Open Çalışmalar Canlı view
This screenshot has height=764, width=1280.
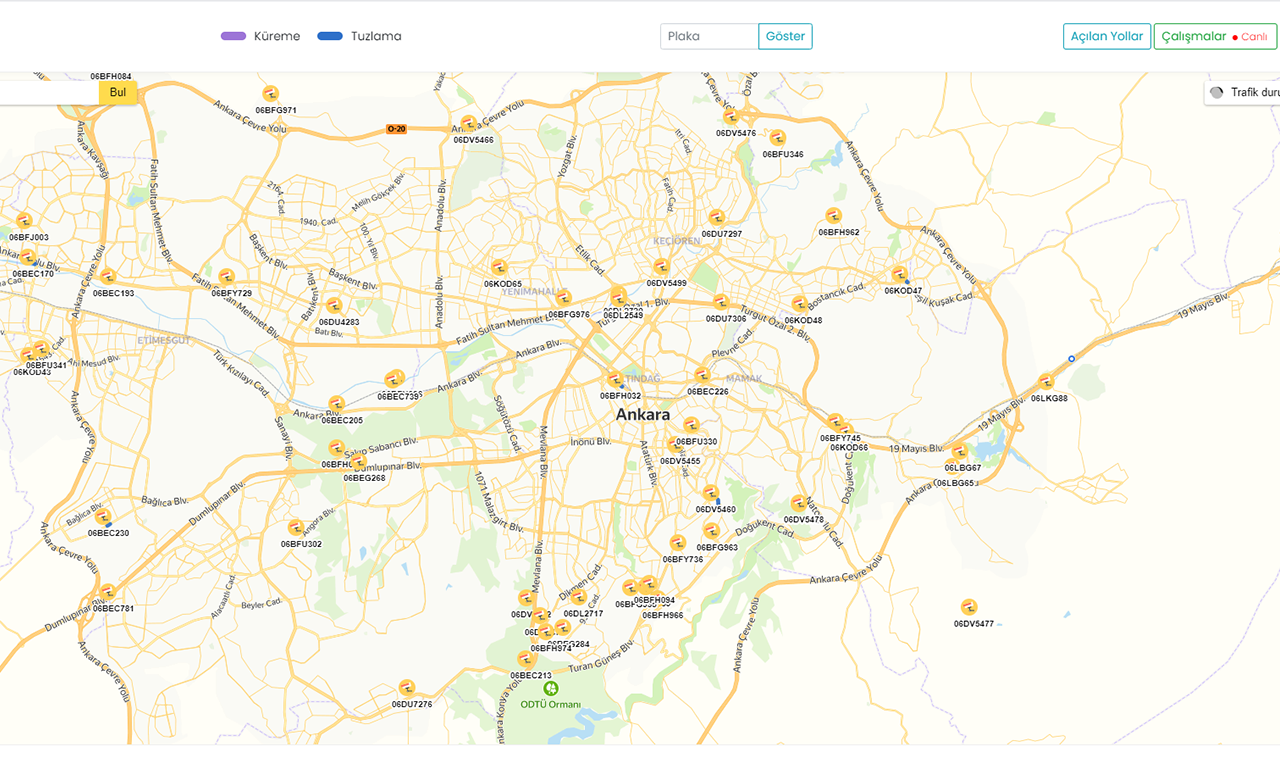pyautogui.click(x=1215, y=36)
